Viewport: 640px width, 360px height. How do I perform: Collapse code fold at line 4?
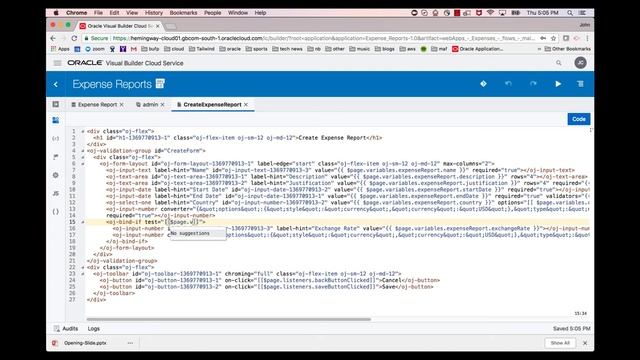click(82, 151)
